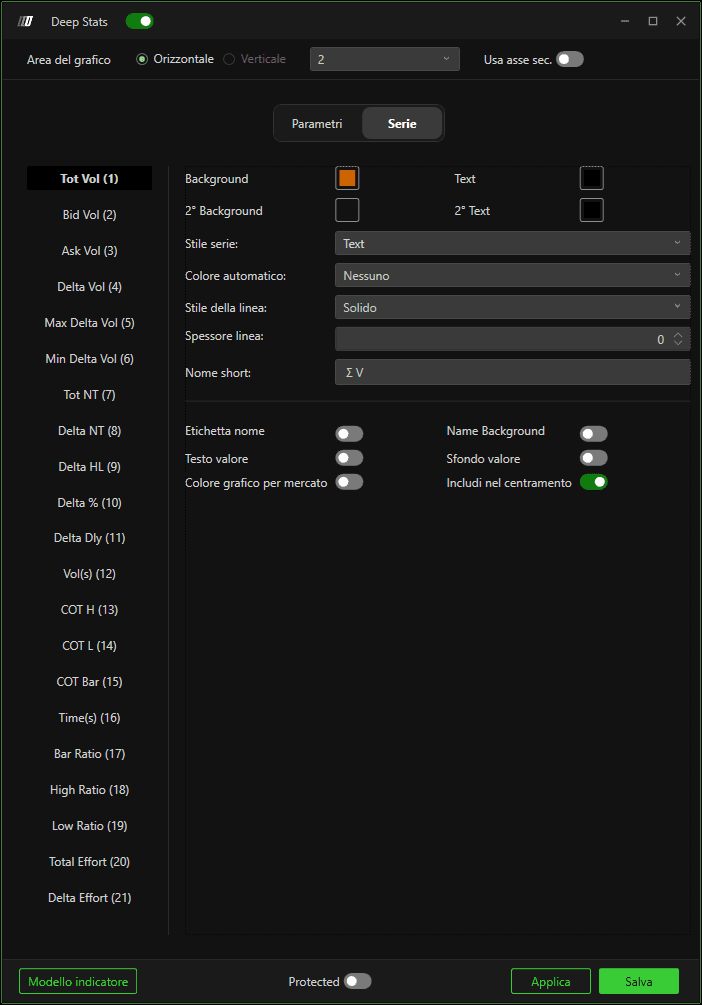Select Ask Vol (3) series

(x=89, y=251)
